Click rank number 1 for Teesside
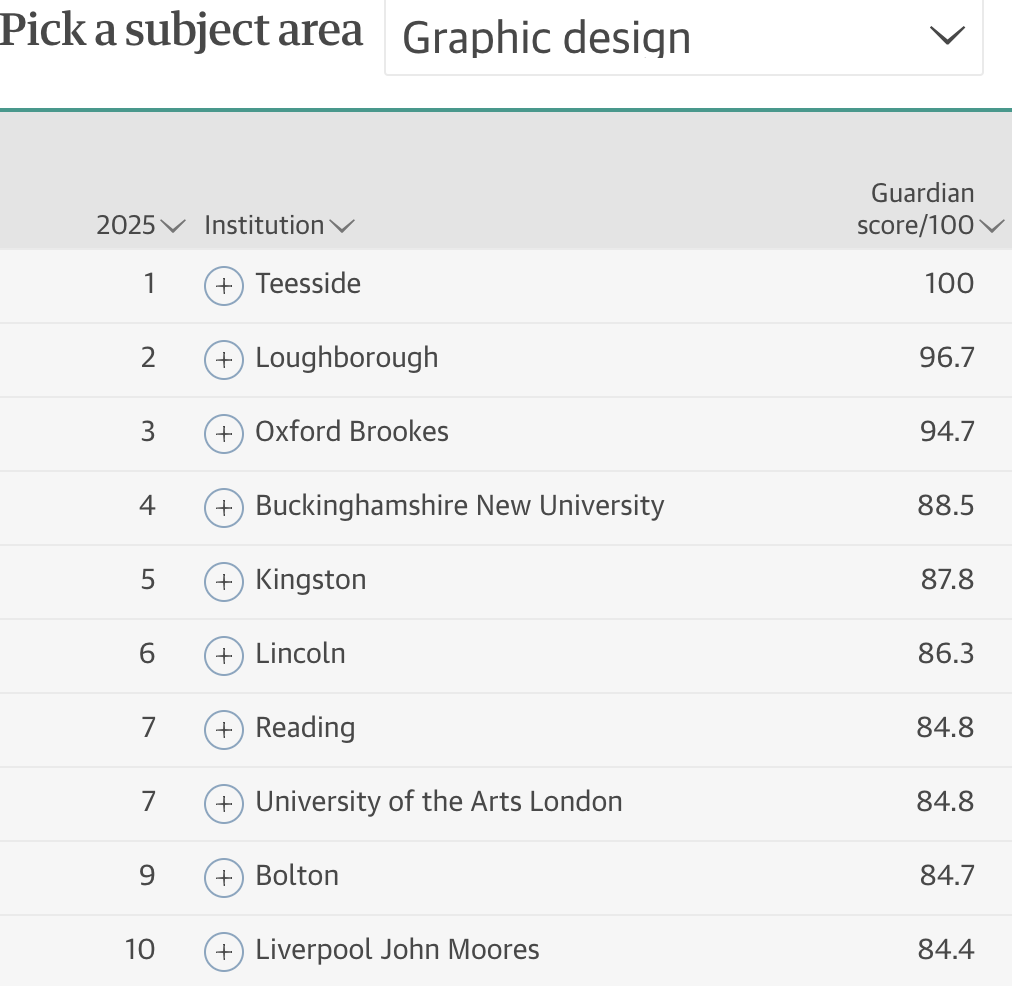Viewport: 1012px width, 986px height. pos(149,283)
